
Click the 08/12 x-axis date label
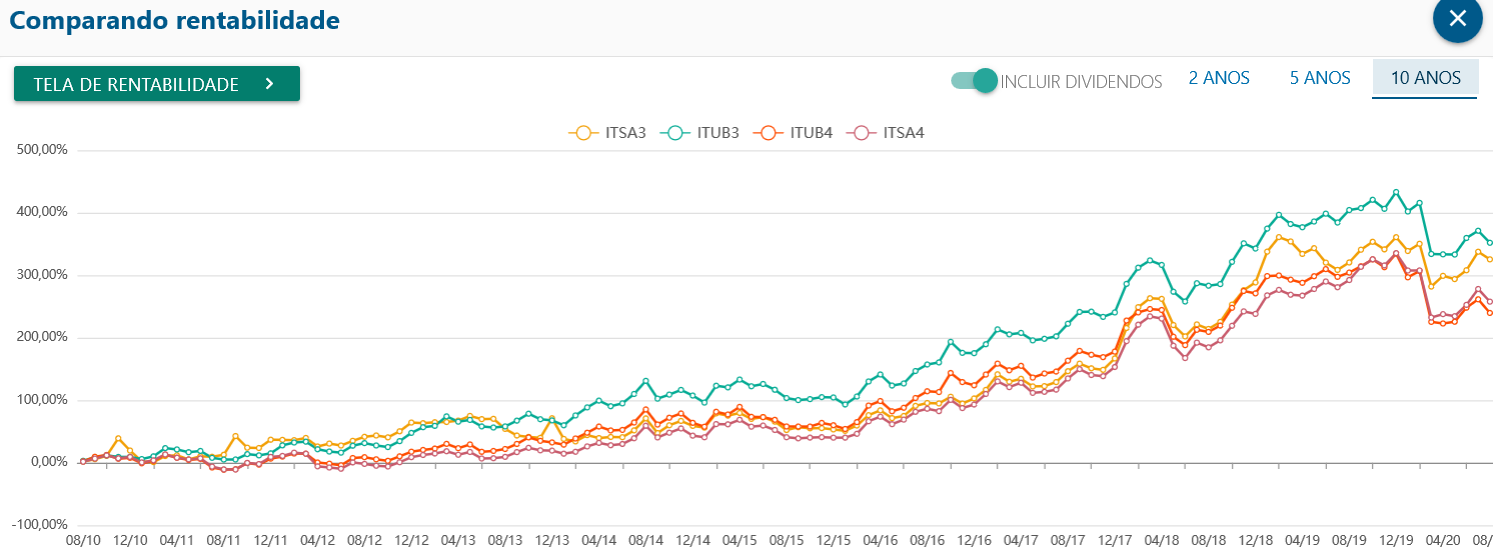(x=365, y=540)
